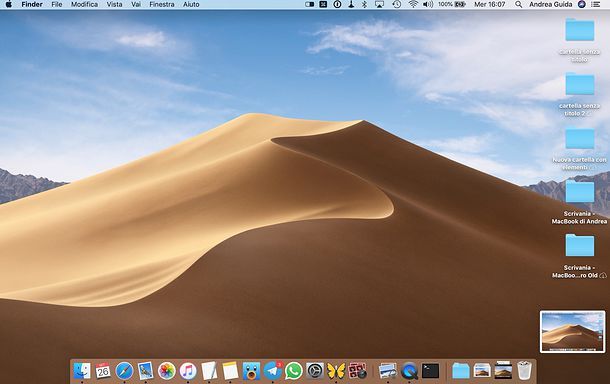Launch iTunes from the Dock
The image size is (610, 384).
[x=188, y=371]
